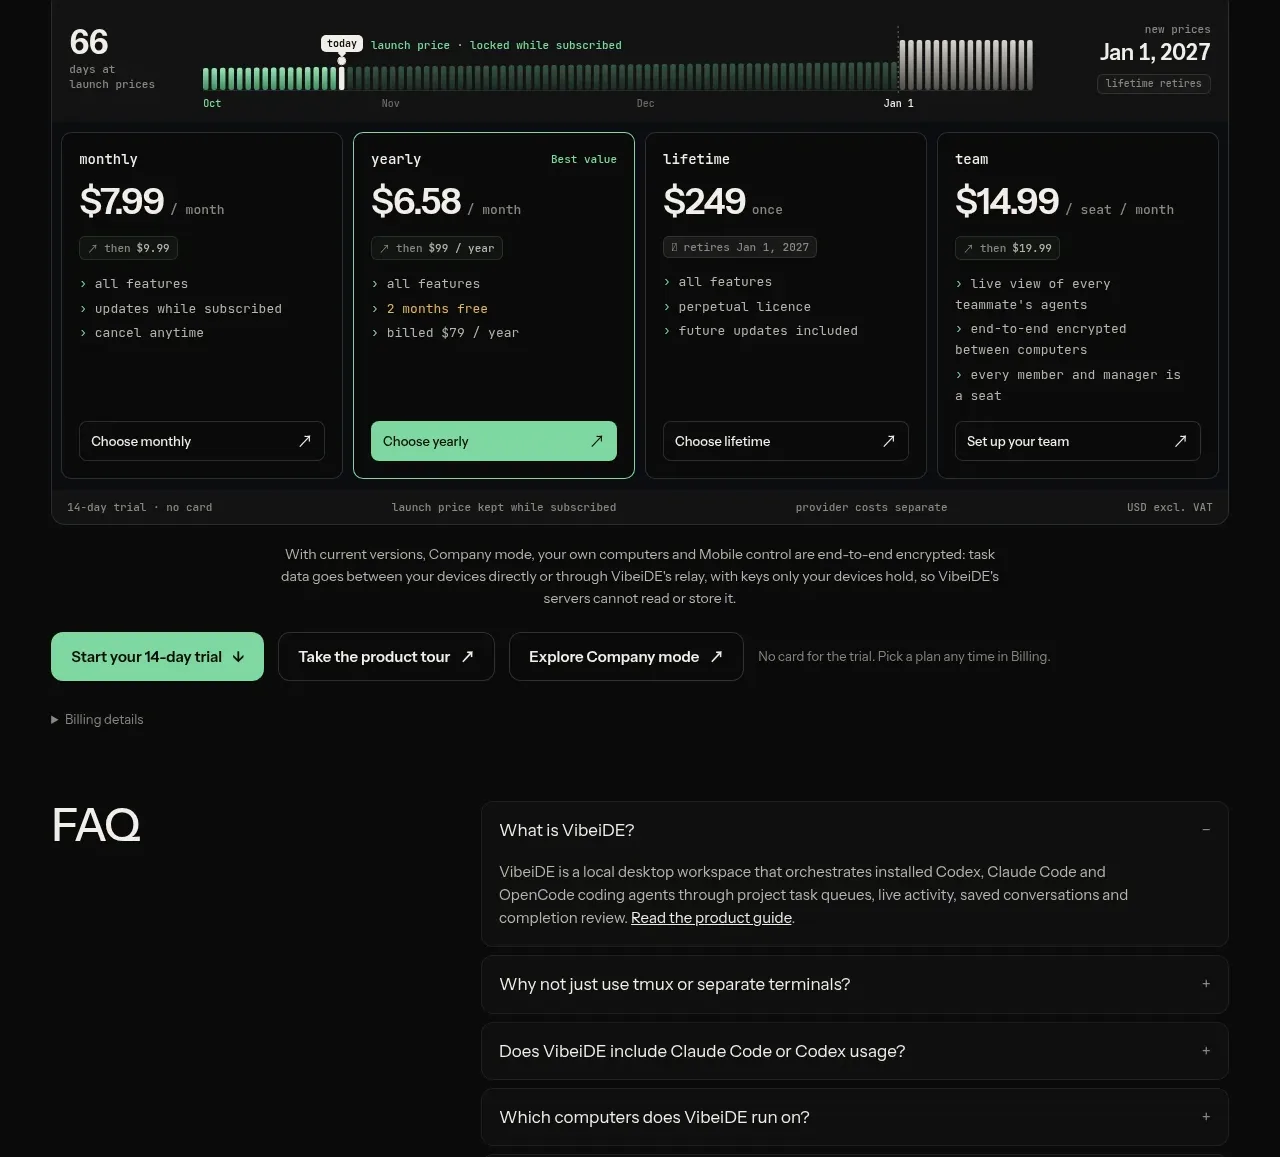The width and height of the screenshot is (1280, 1157).
Task: Click the Best value label on yearly plan
Action: click(584, 159)
